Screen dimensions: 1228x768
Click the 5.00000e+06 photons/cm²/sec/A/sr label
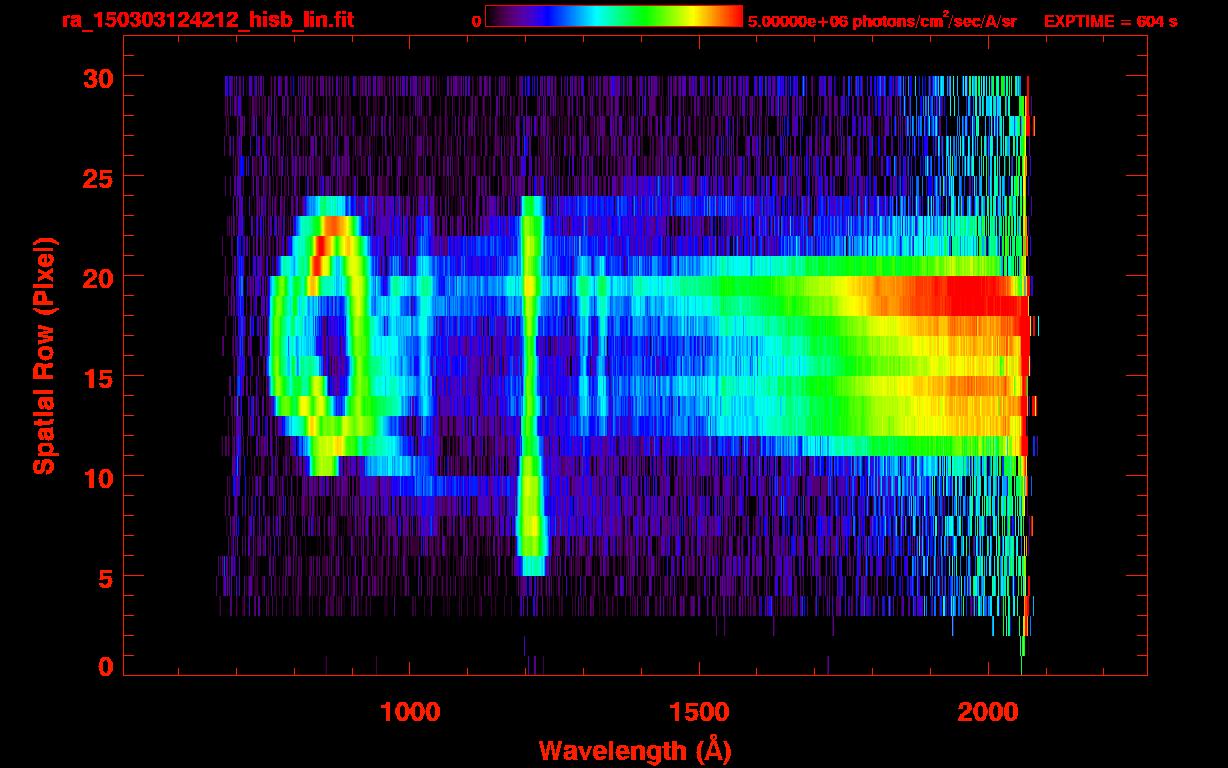point(882,20)
